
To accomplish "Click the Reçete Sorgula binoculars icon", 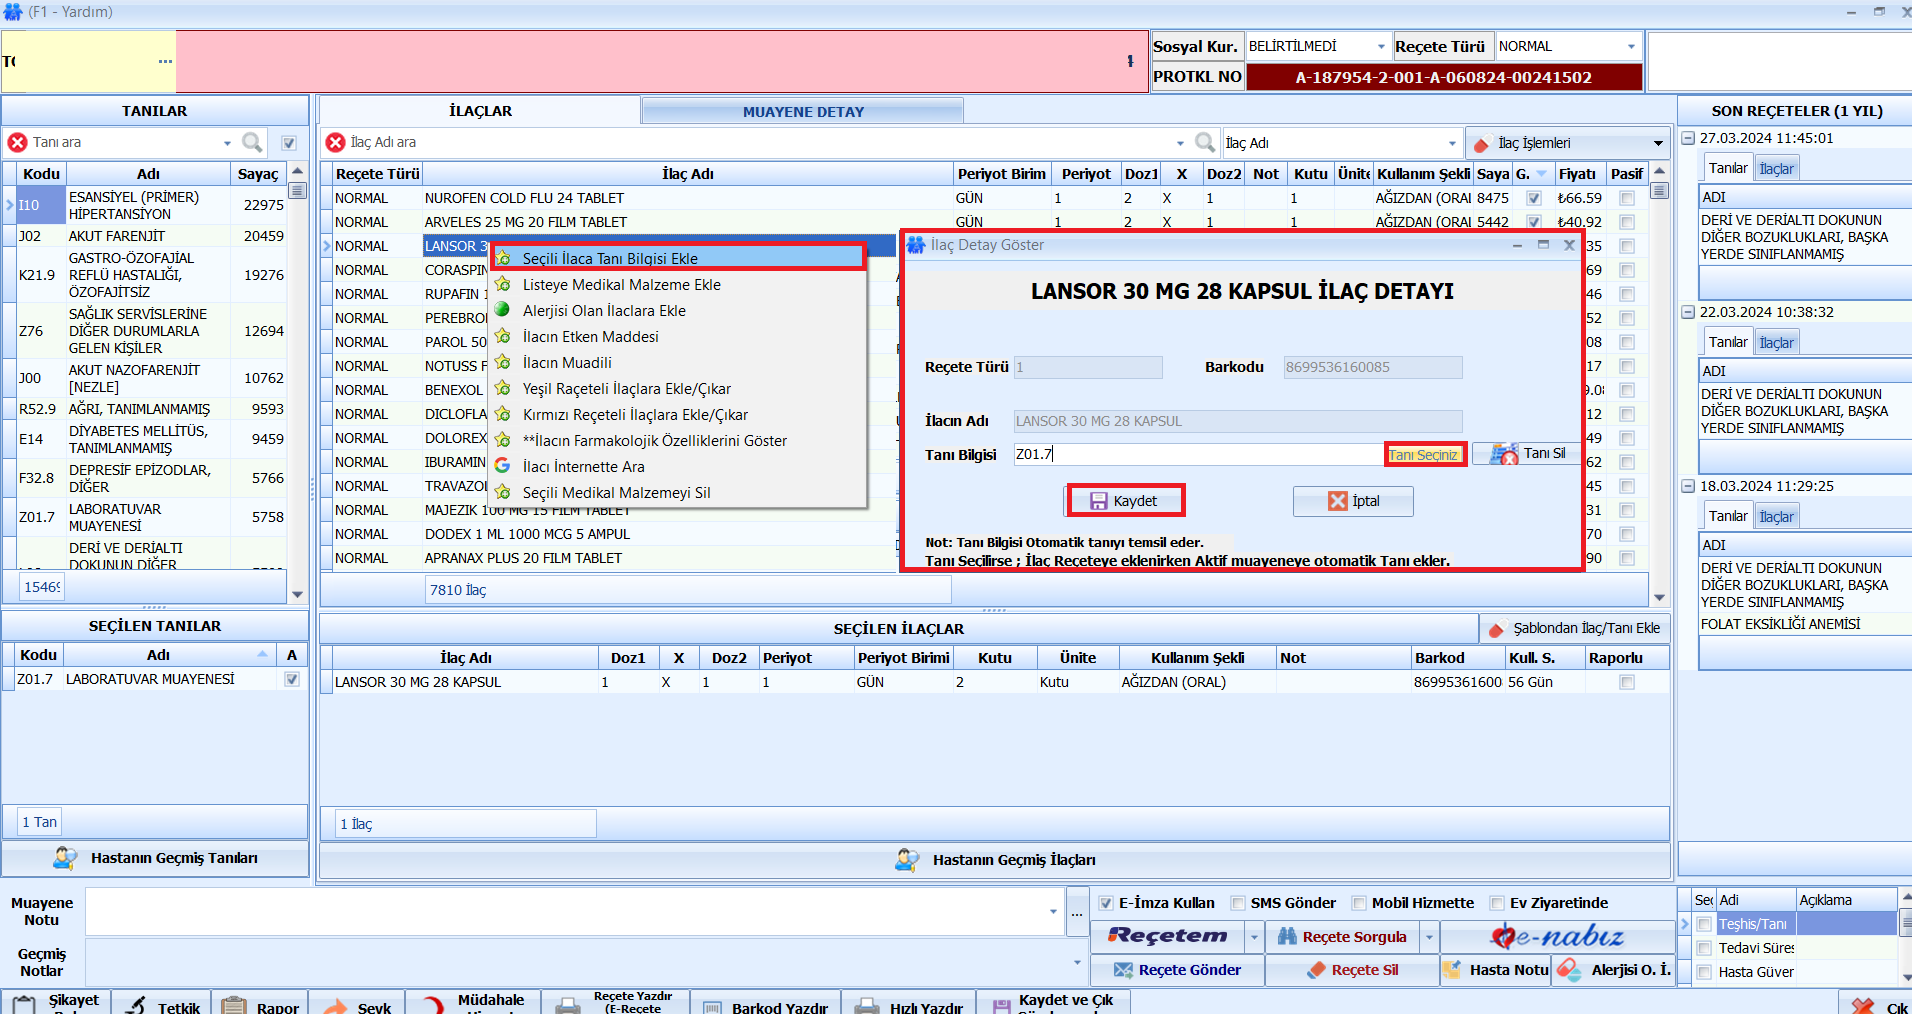I will [1287, 937].
